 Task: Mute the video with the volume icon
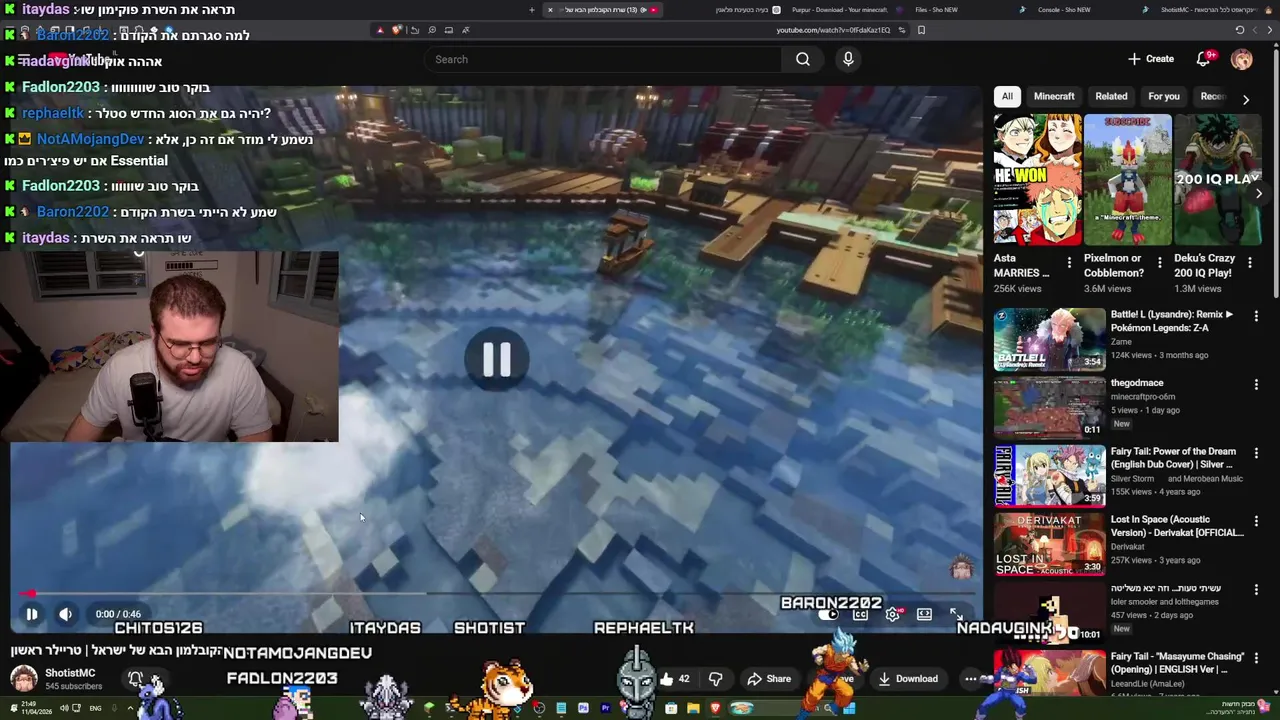[x=65, y=614]
